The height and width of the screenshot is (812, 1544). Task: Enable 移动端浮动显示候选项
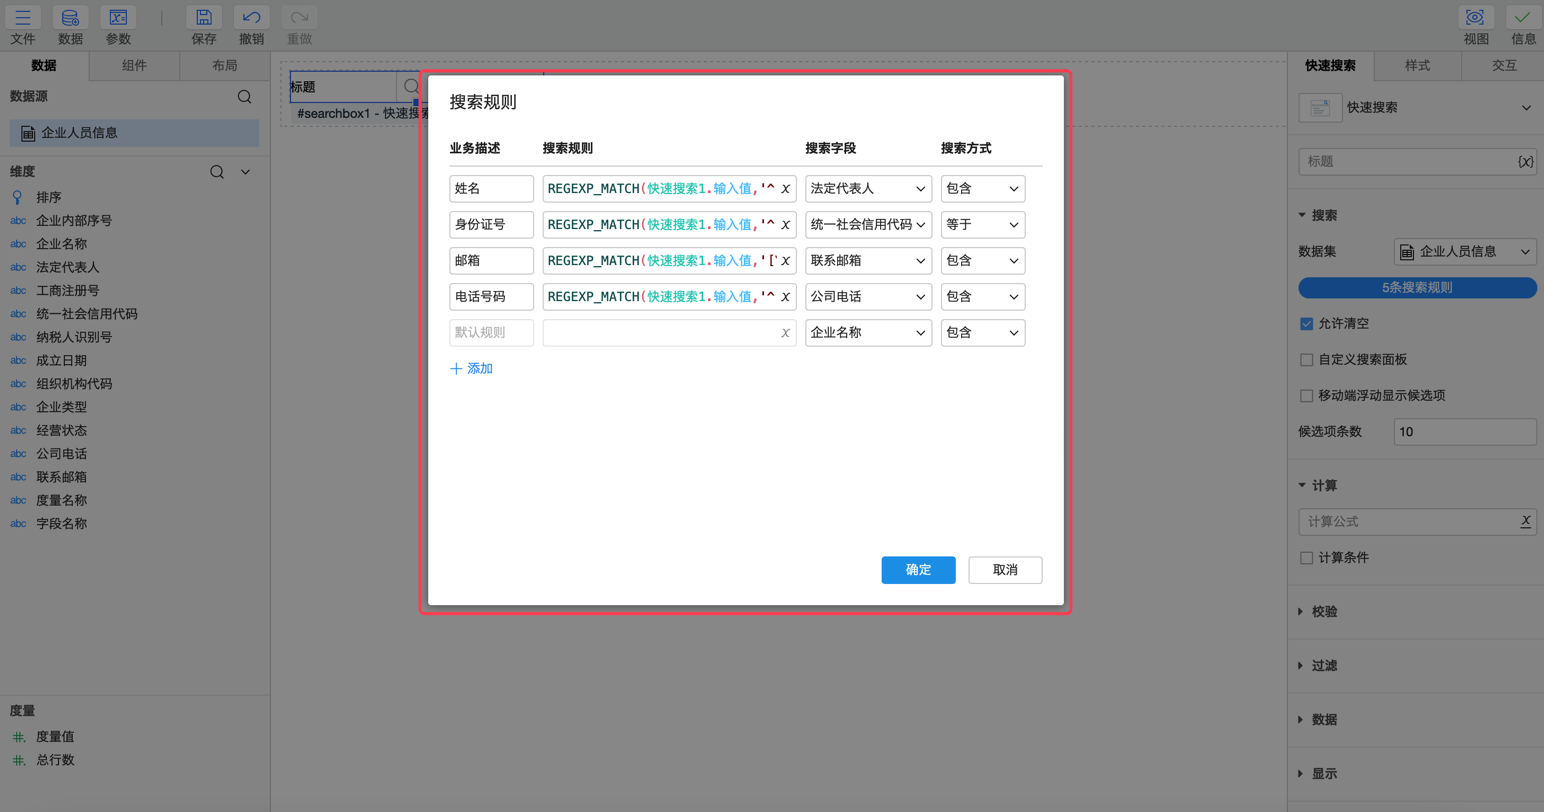pos(1306,395)
